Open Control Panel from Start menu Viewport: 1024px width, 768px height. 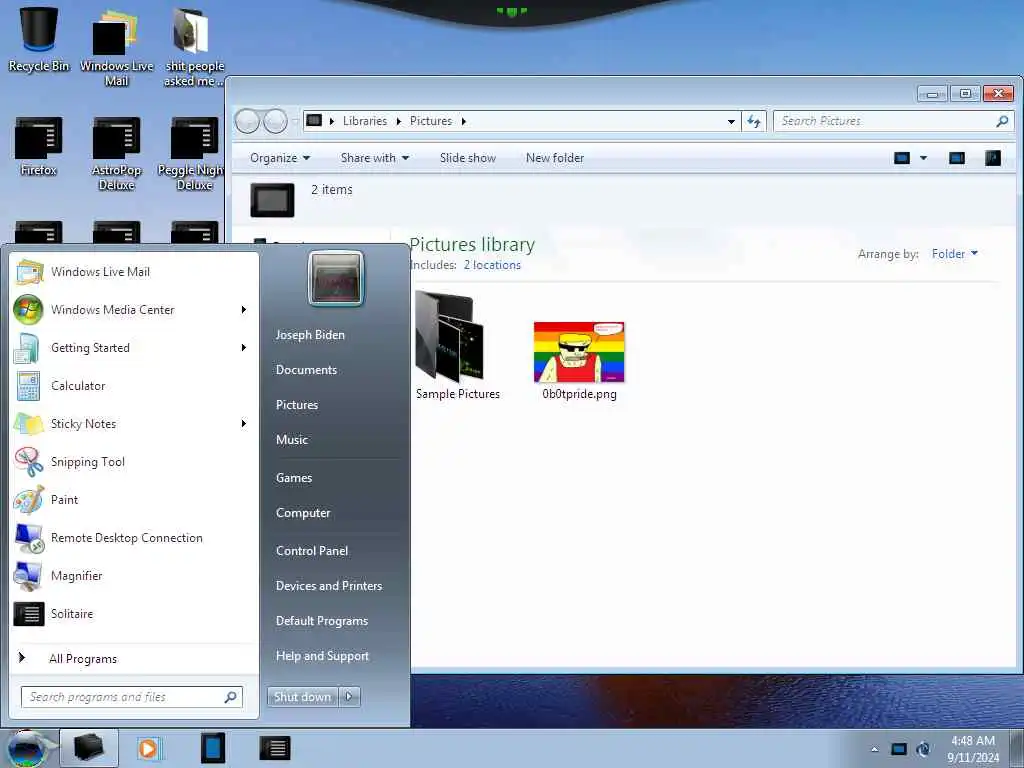pos(312,551)
